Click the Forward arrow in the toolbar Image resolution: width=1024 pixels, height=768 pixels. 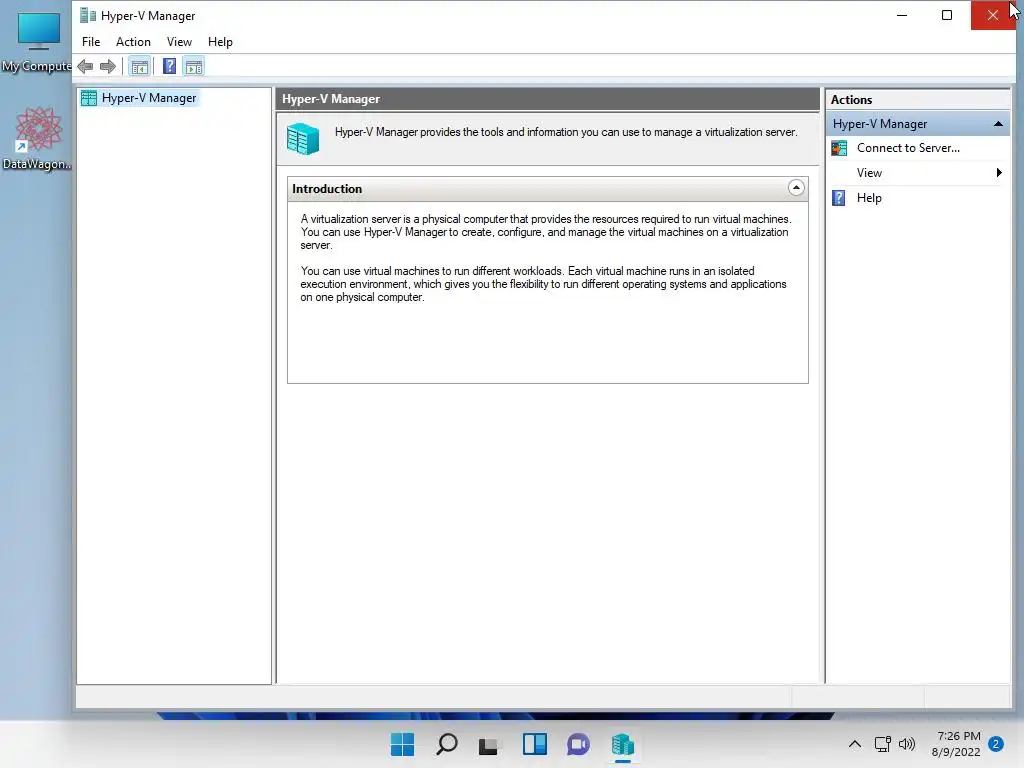[108, 66]
